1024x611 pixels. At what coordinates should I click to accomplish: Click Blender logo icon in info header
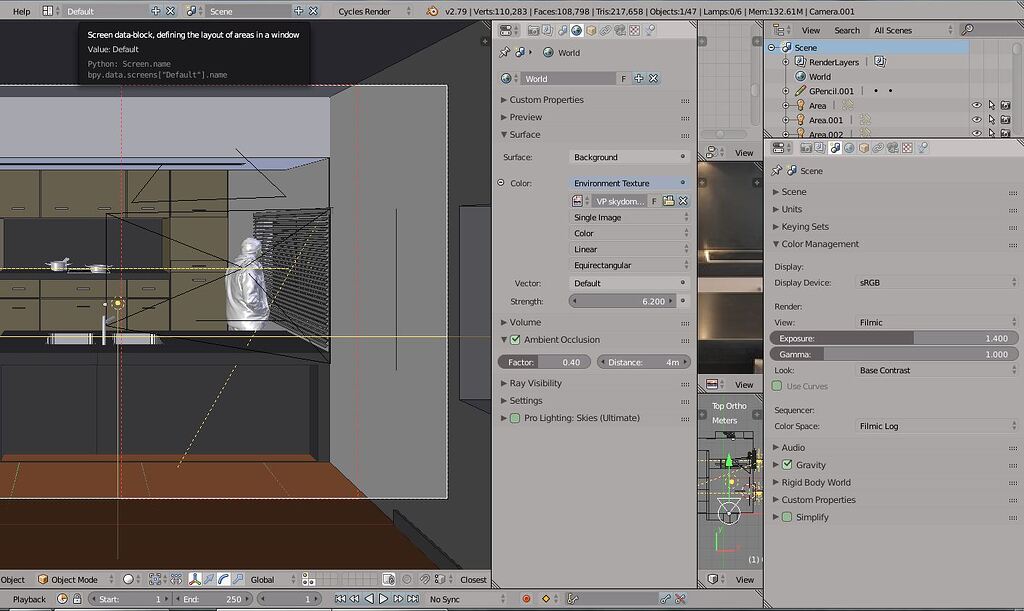(x=432, y=11)
